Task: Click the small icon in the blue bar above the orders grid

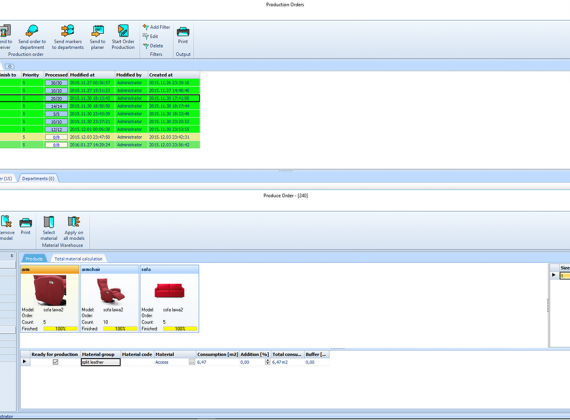Action: tap(9, 66)
